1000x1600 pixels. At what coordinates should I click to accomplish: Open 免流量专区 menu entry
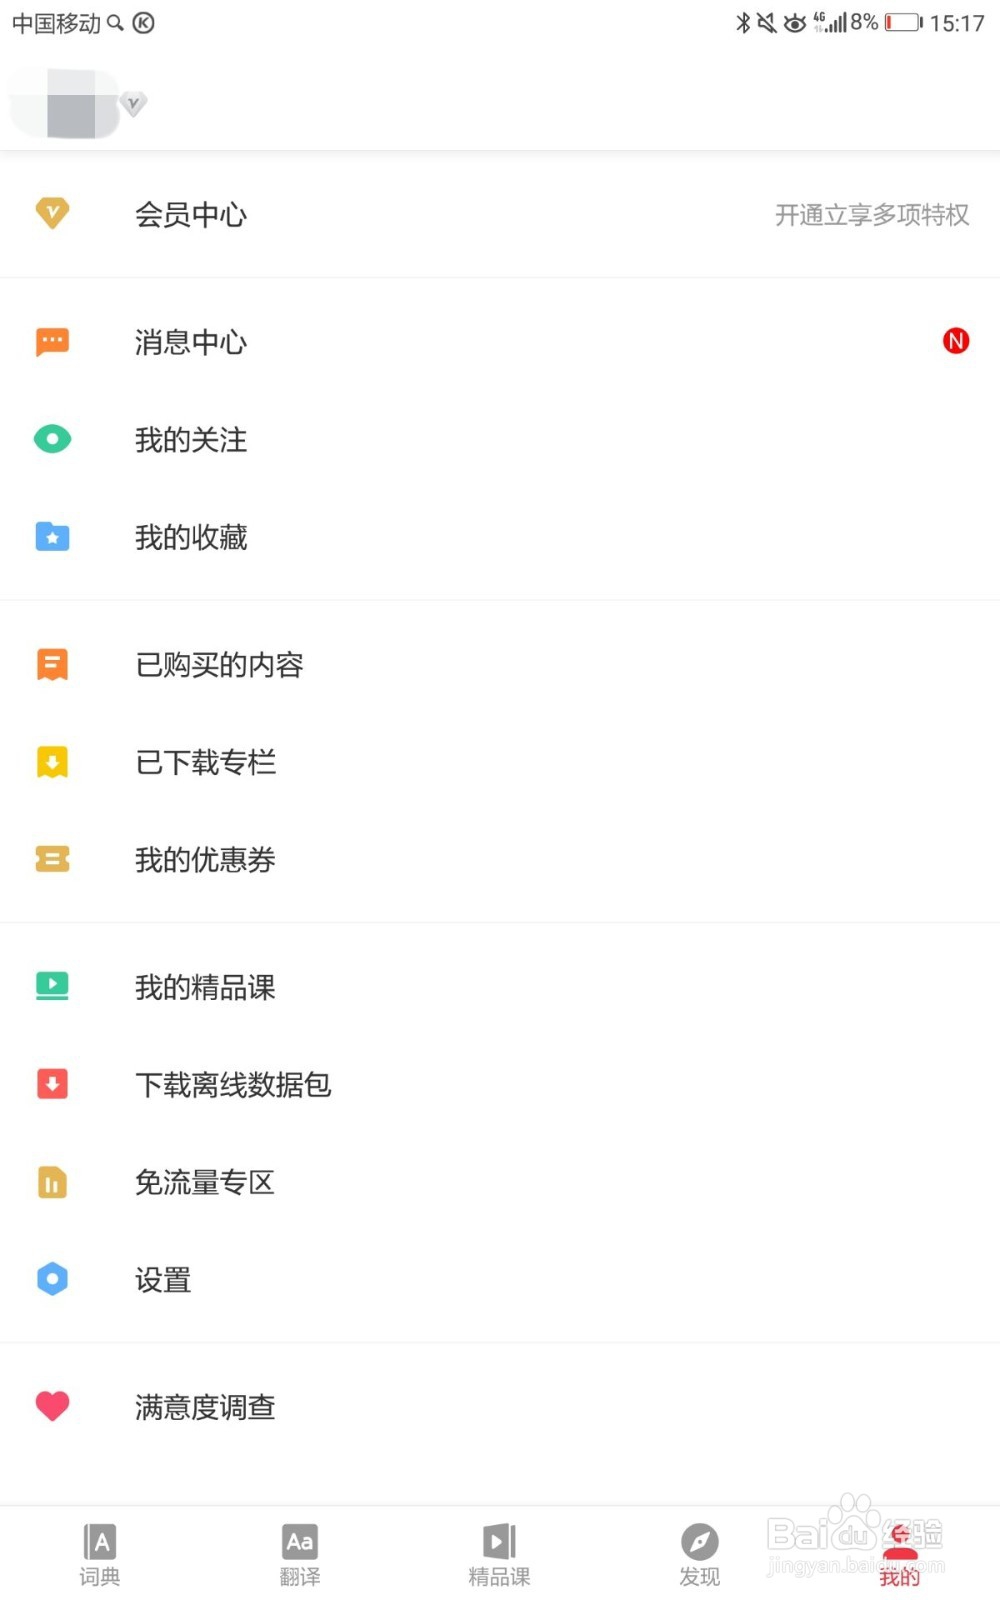coord(205,1182)
